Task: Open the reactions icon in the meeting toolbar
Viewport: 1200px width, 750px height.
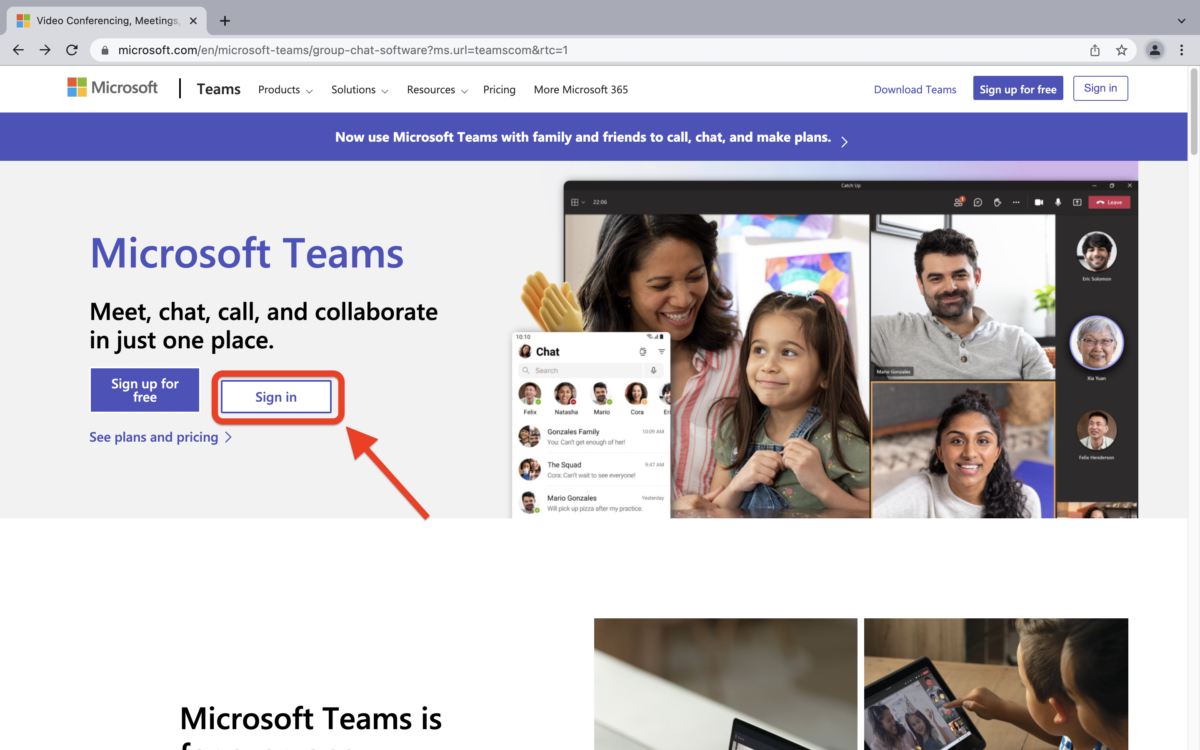Action: [996, 202]
